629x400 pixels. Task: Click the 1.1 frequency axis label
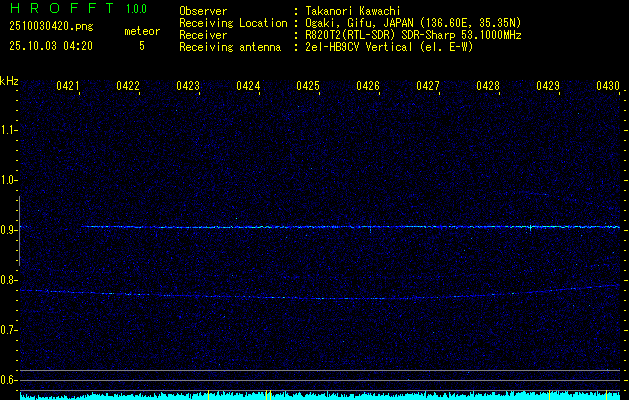click(x=9, y=129)
